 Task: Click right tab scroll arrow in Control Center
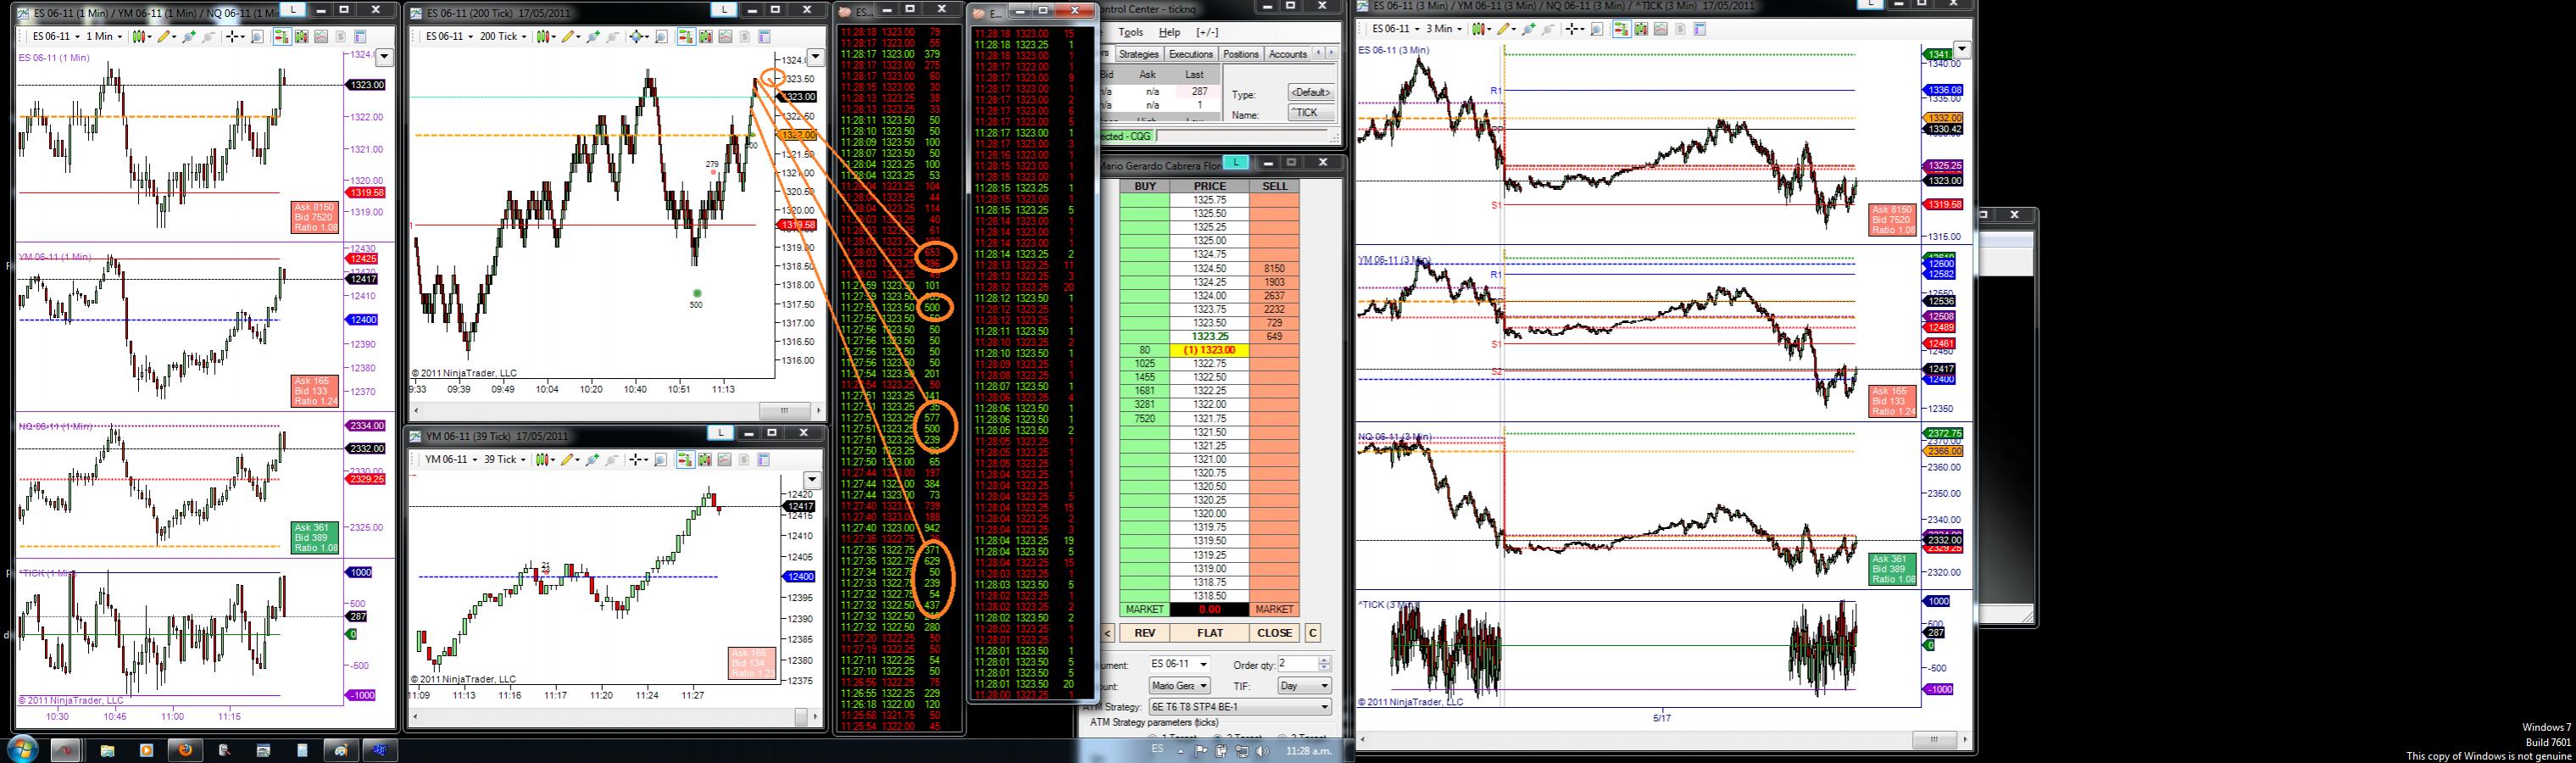click(x=1332, y=53)
